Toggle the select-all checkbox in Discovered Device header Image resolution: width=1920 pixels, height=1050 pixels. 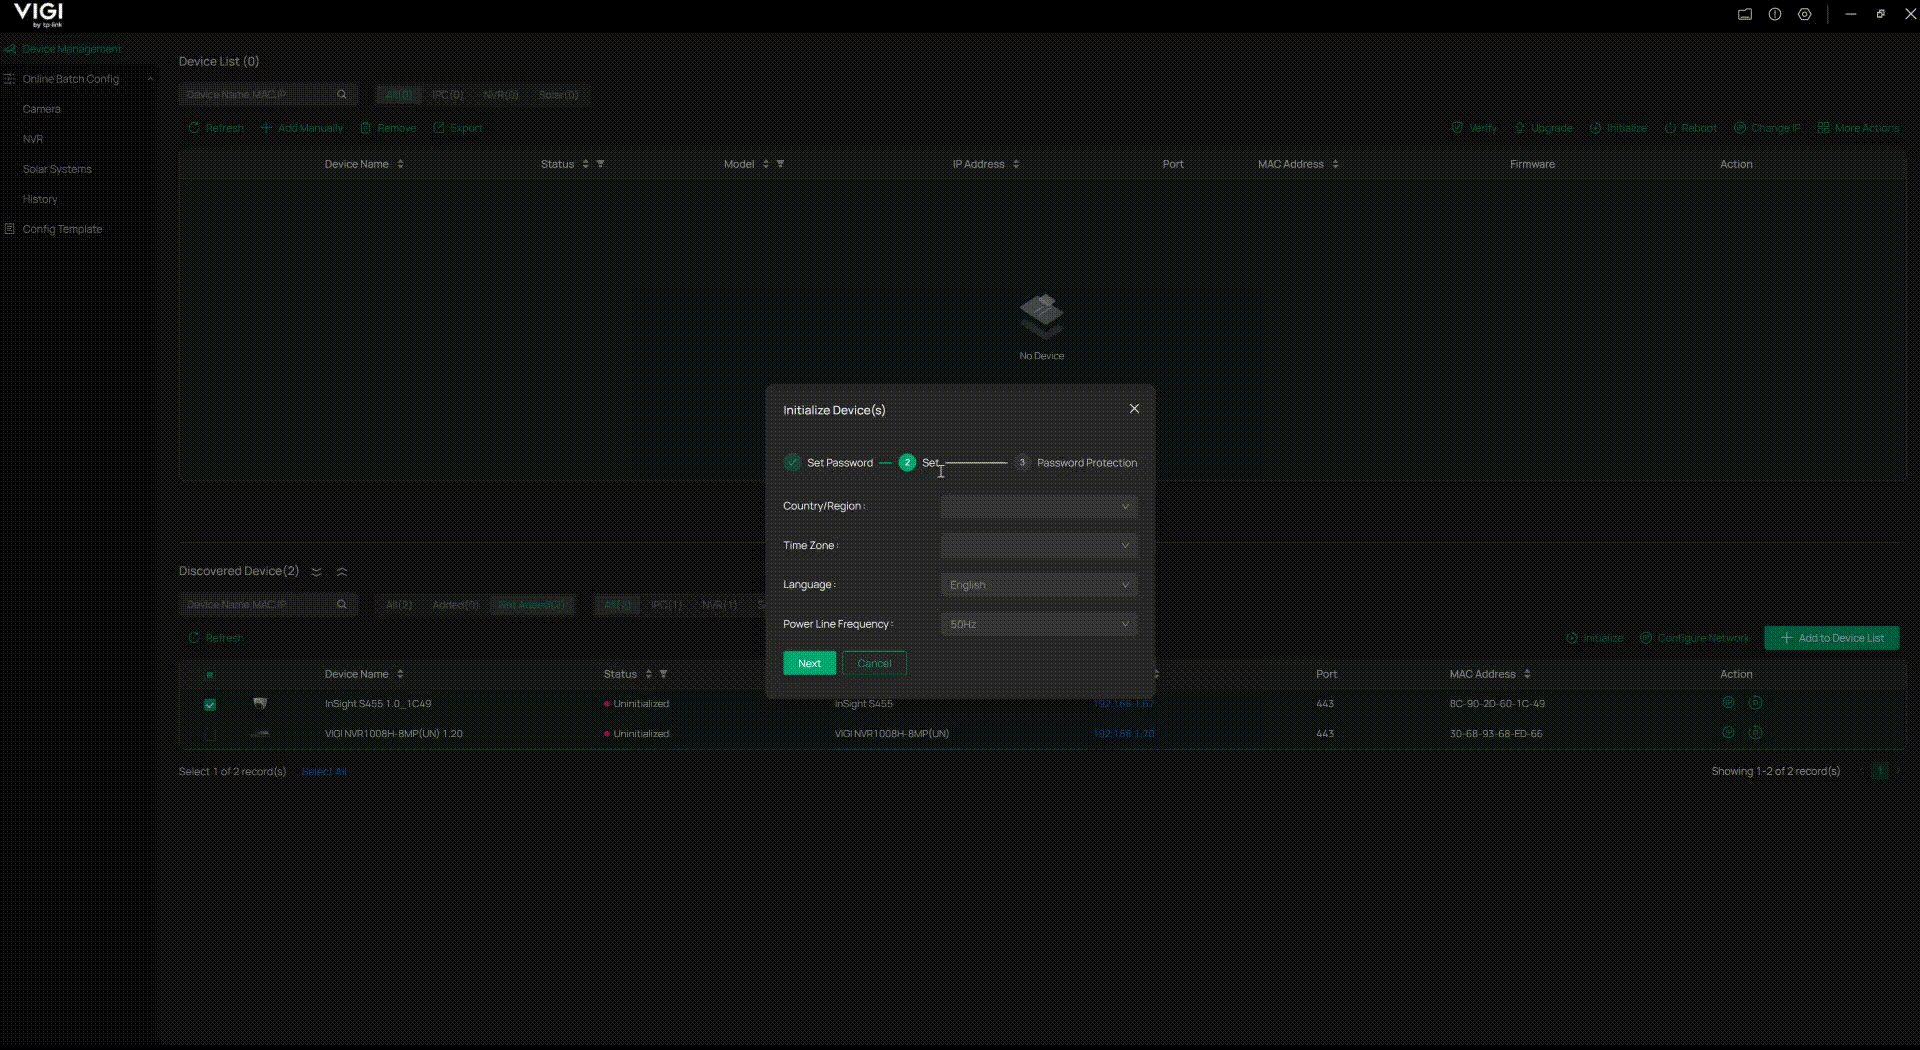coord(210,676)
